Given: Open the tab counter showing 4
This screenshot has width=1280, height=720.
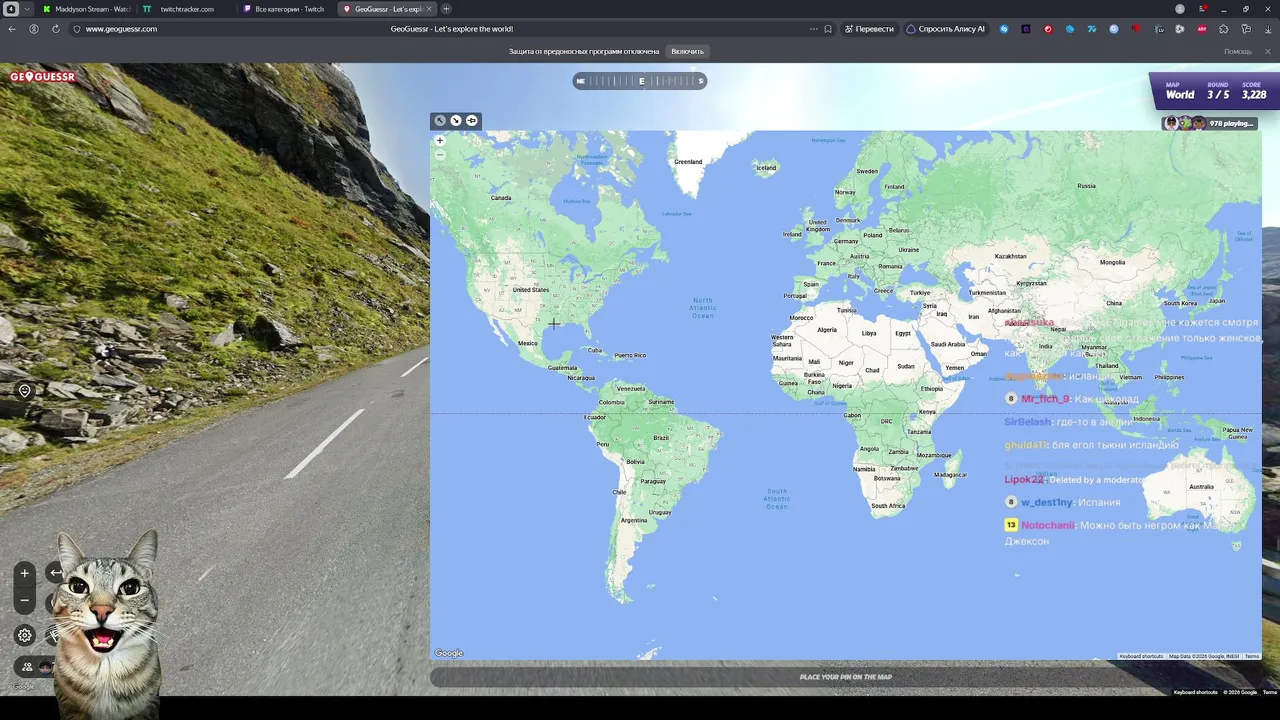Looking at the screenshot, I should click(x=11, y=9).
